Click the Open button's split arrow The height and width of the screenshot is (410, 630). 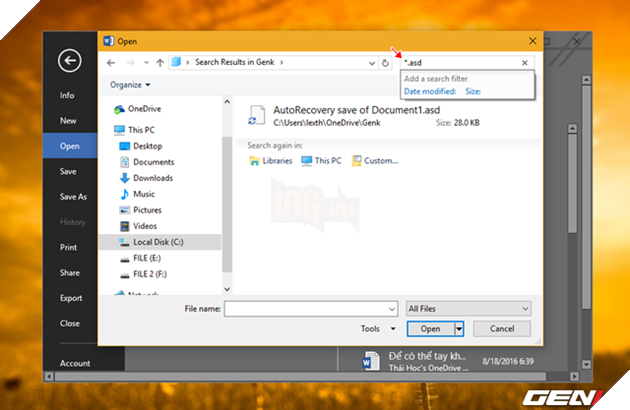(x=459, y=328)
